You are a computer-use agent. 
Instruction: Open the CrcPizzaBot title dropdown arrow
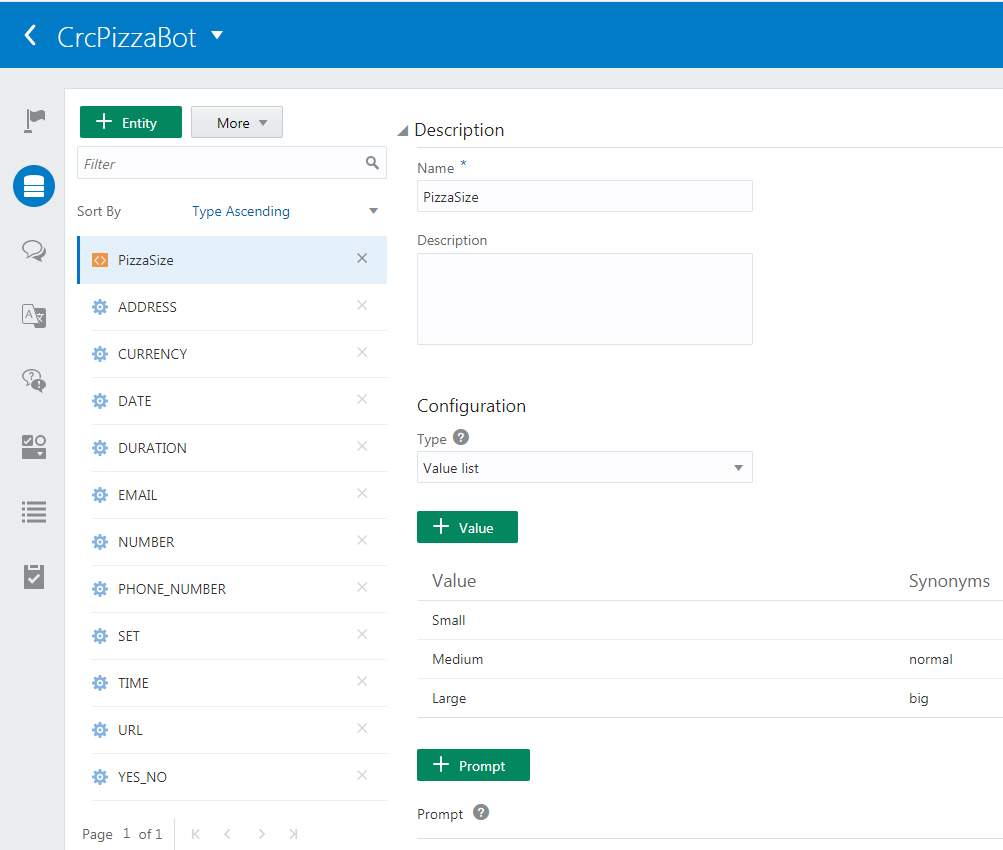(217, 36)
